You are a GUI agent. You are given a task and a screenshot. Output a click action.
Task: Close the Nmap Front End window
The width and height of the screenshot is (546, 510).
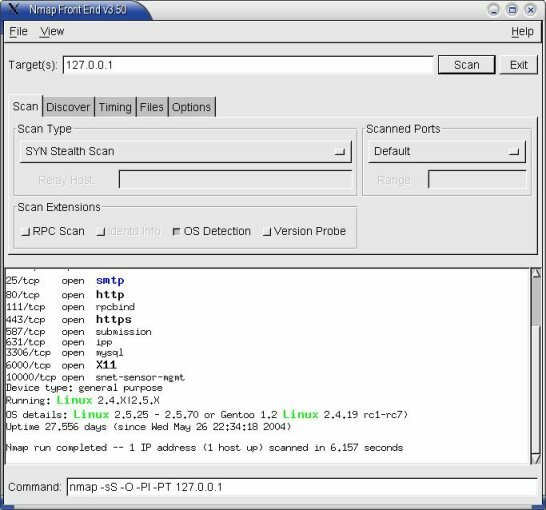point(531,10)
